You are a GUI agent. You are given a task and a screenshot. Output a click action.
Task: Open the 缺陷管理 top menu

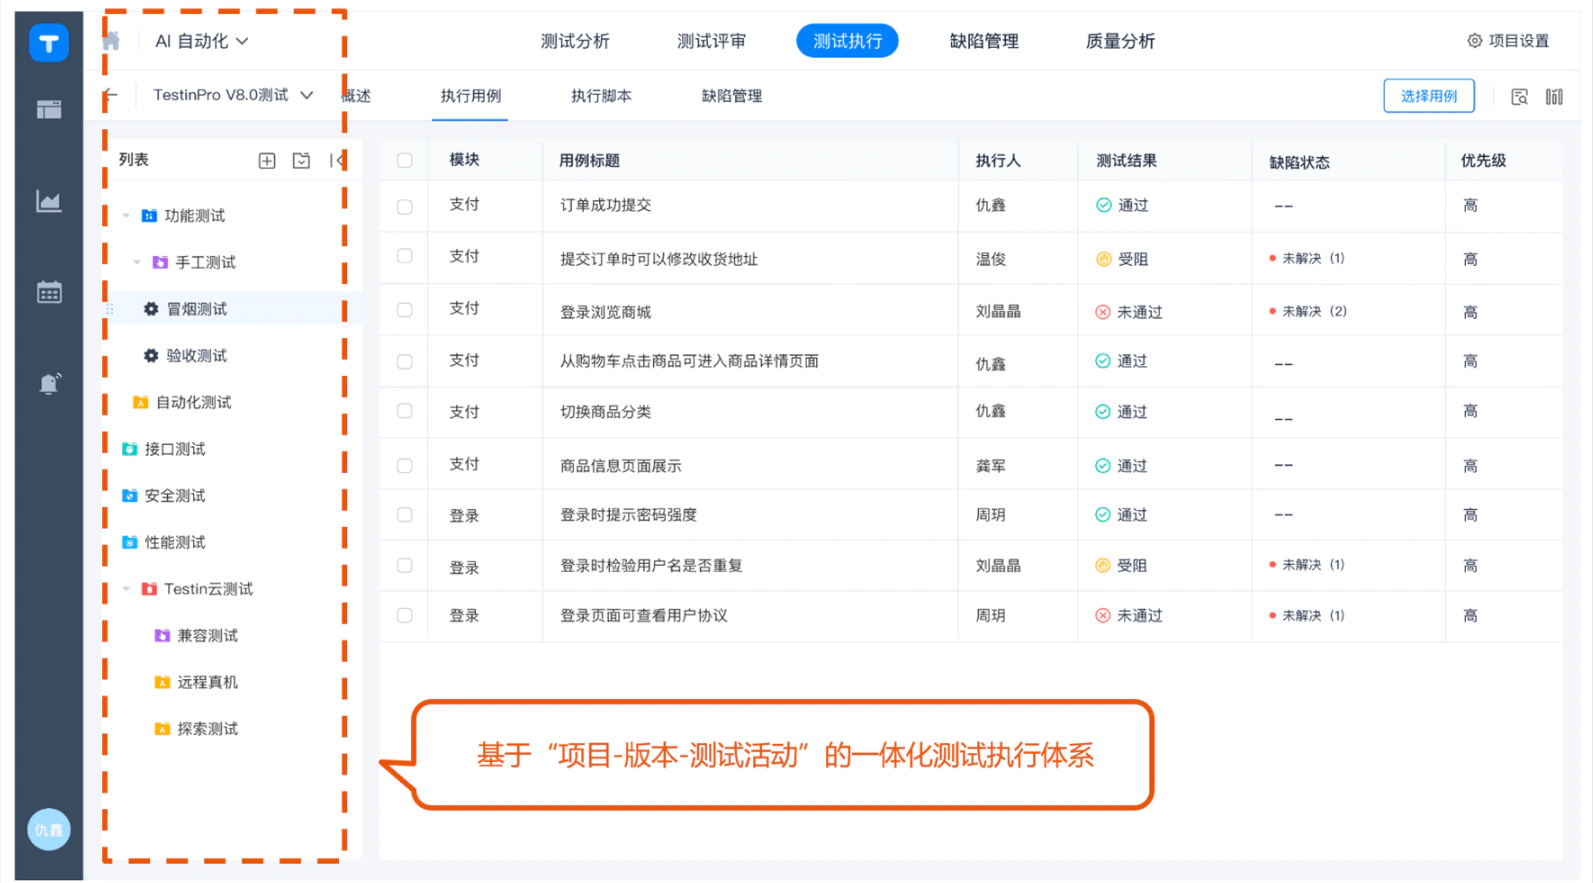(984, 41)
